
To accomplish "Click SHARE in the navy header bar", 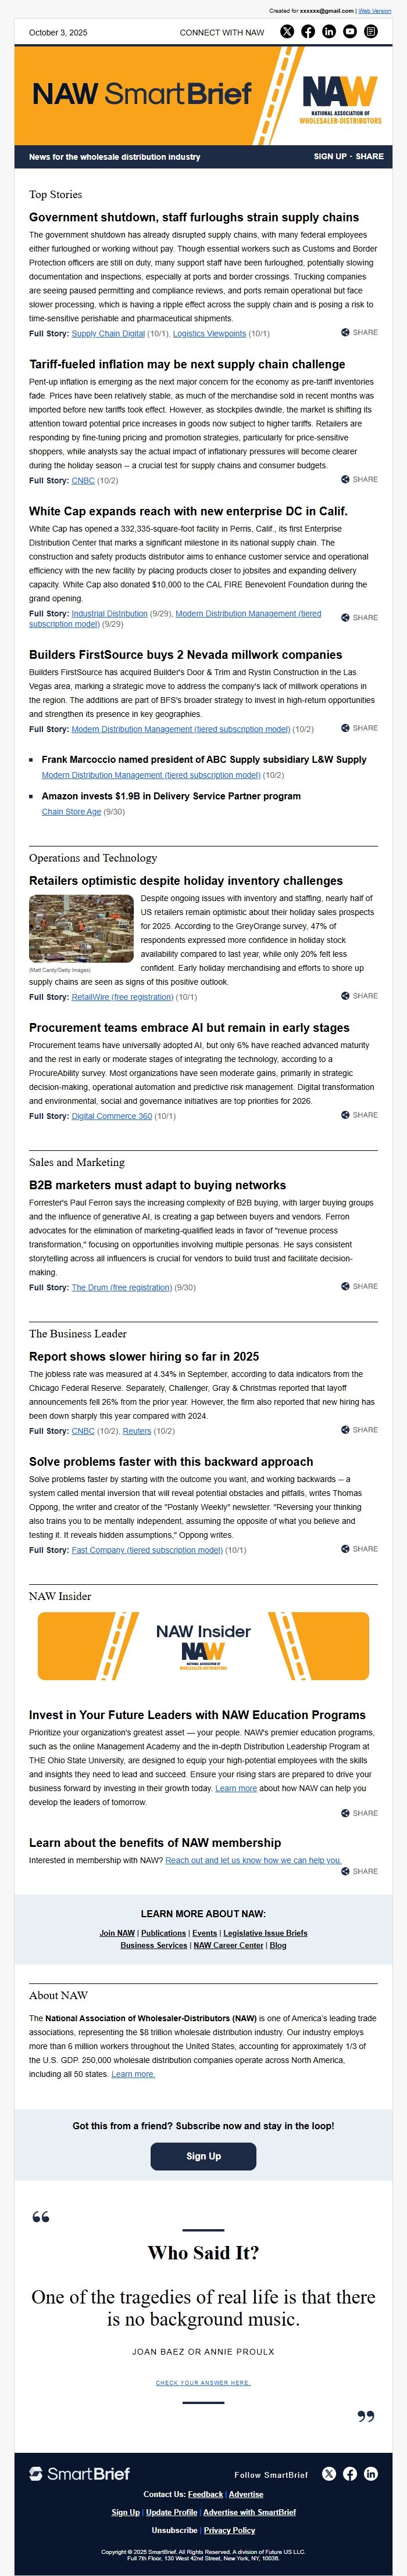I will coord(369,157).
